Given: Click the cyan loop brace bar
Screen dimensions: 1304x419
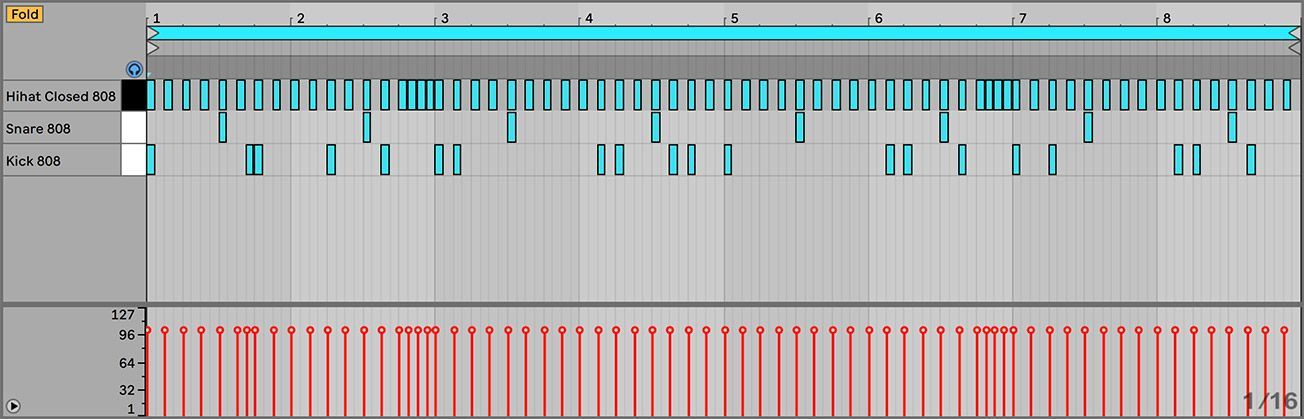Looking at the screenshot, I should pos(723,33).
